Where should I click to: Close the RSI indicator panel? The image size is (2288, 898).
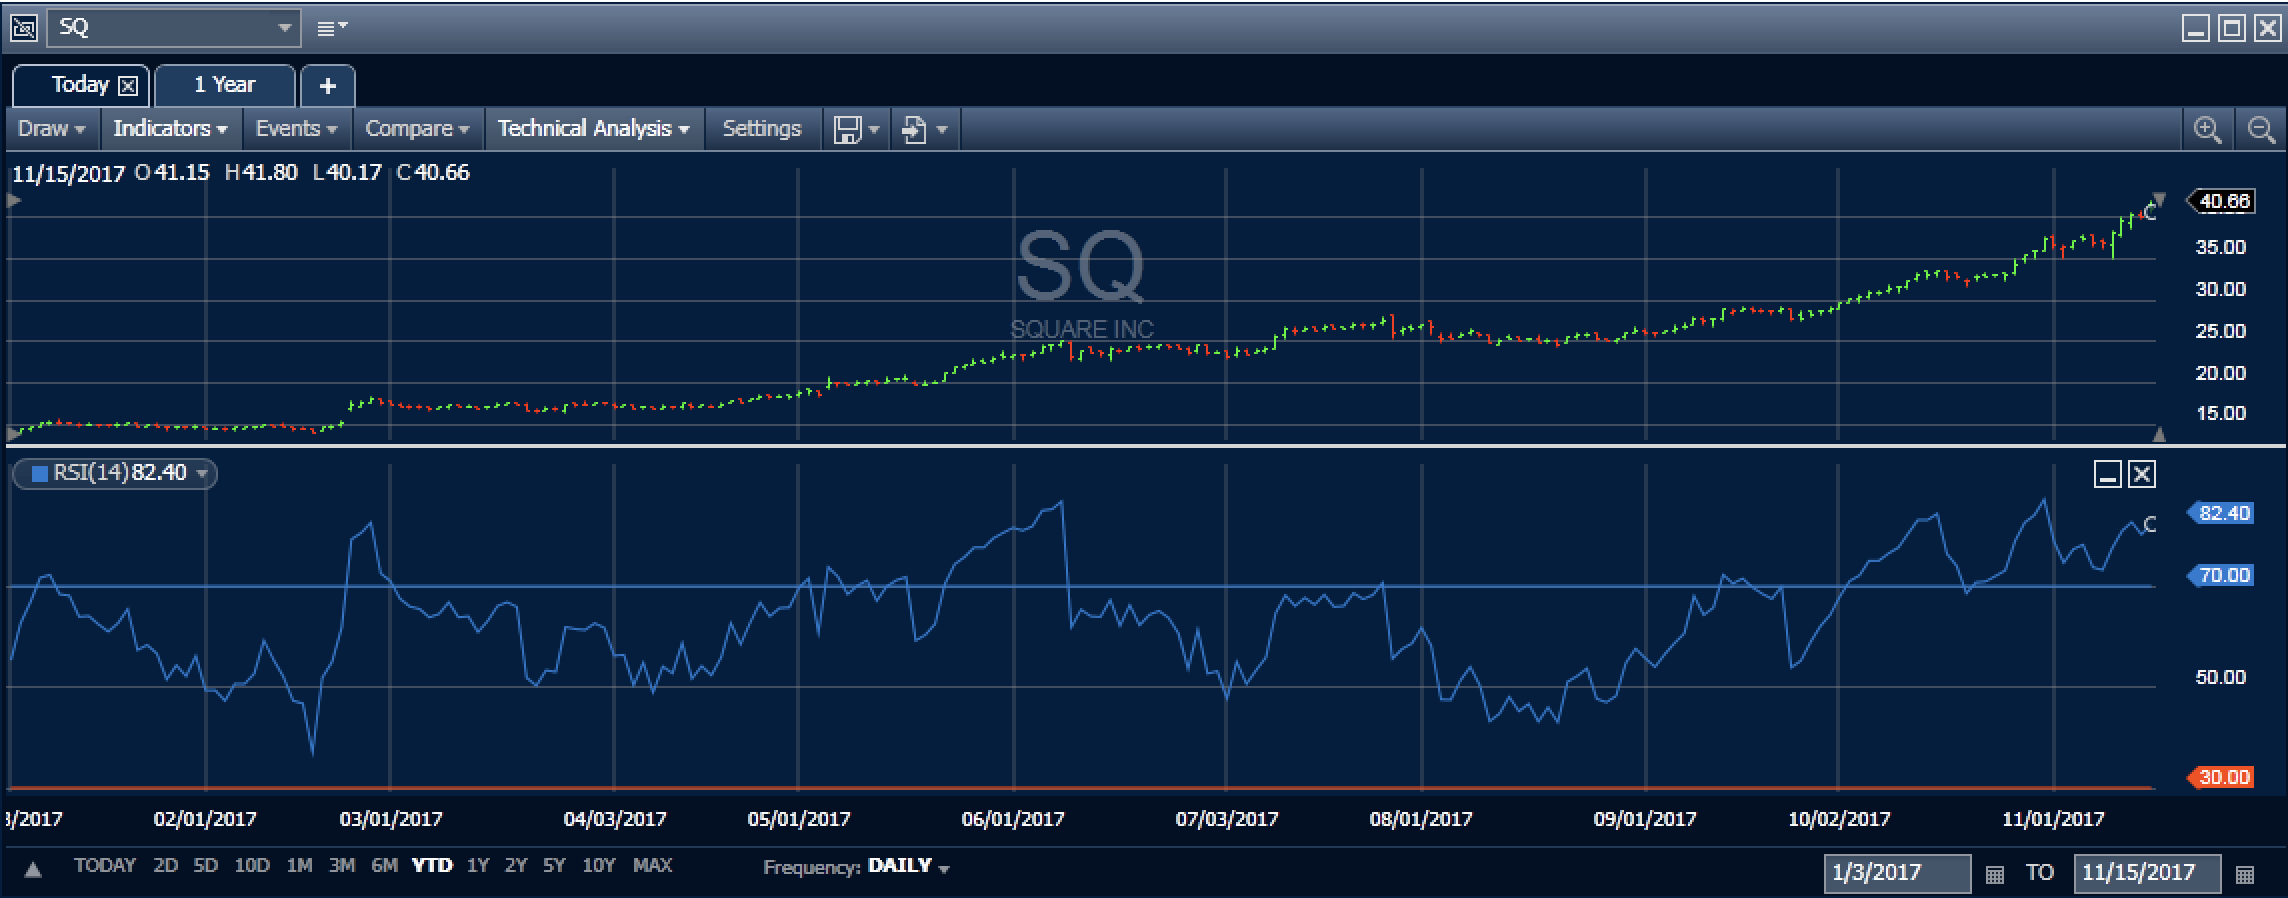[x=2141, y=474]
